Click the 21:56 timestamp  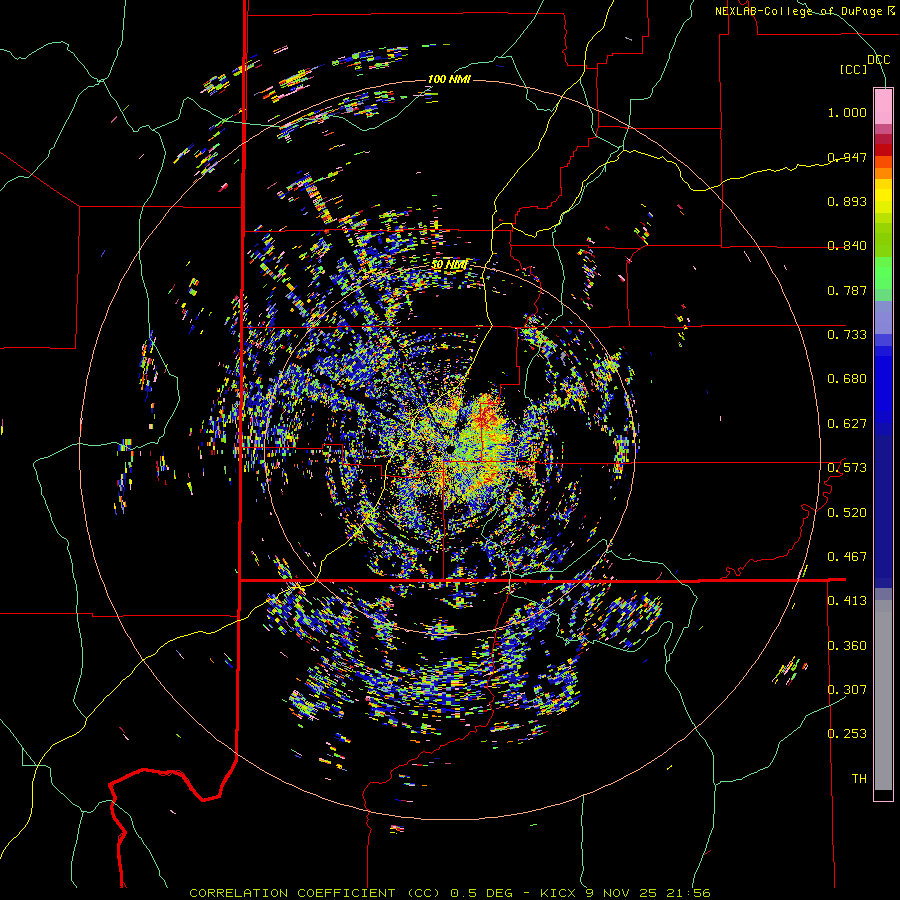(x=688, y=893)
